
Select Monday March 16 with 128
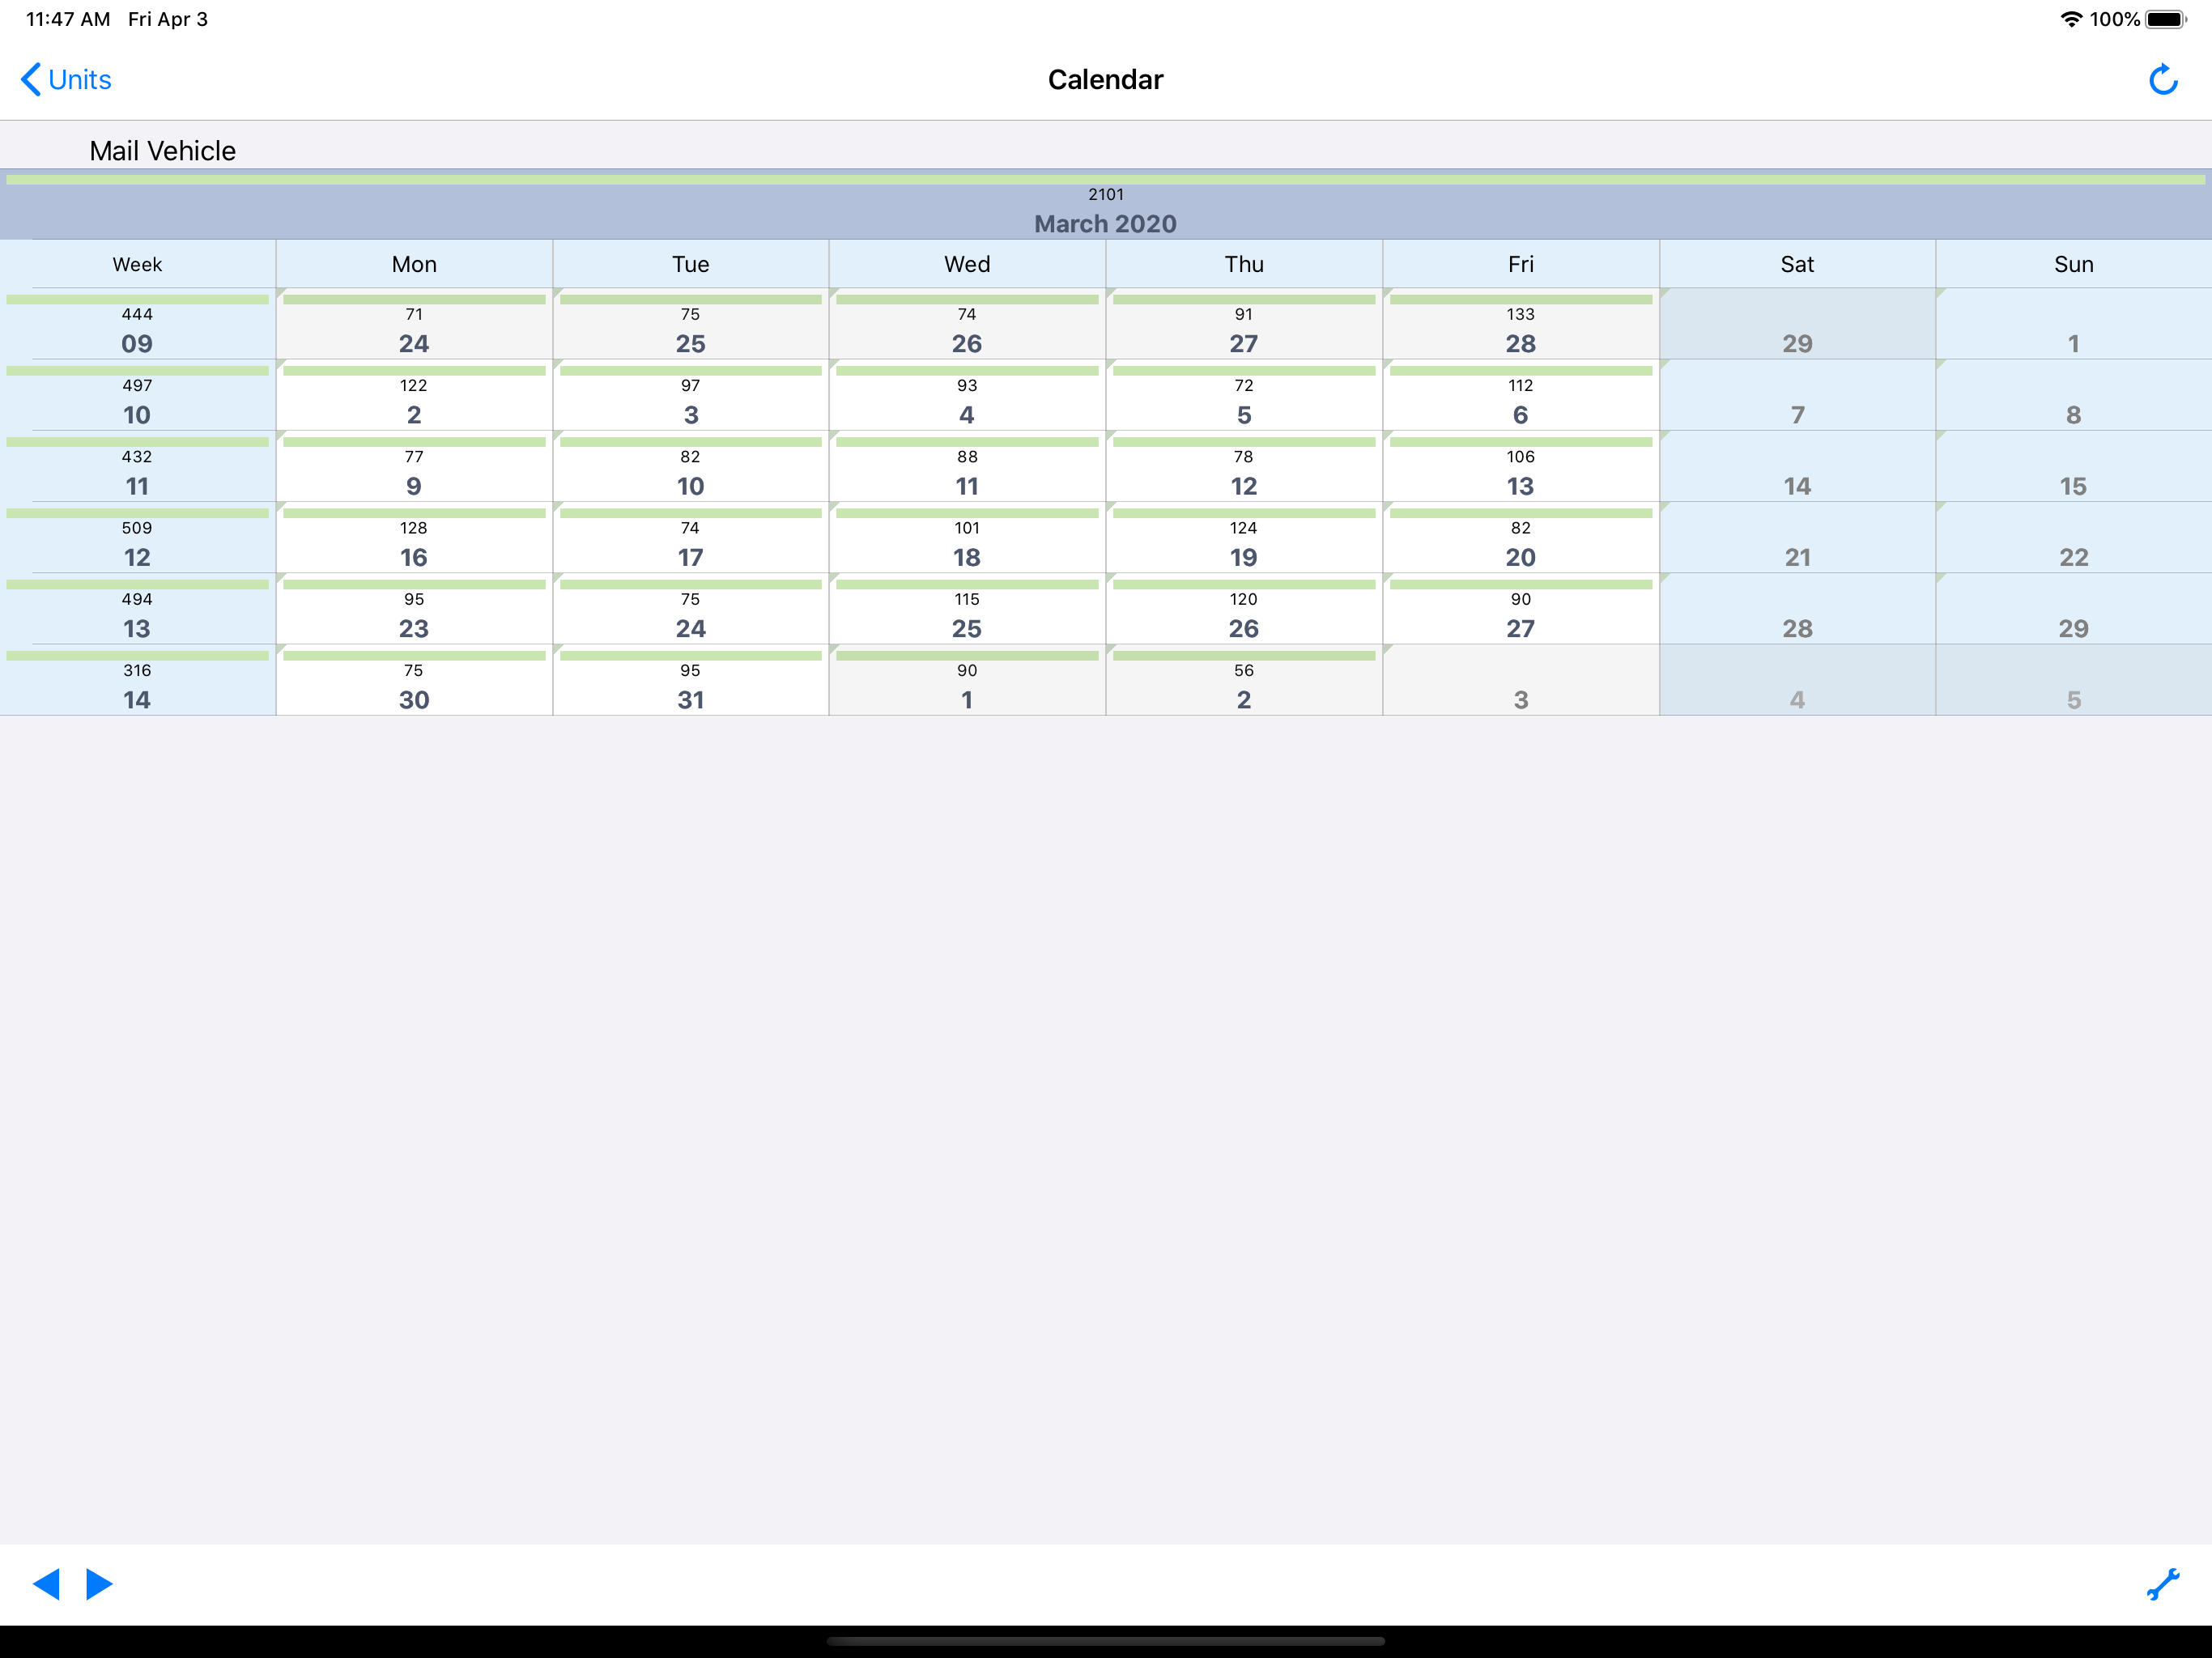point(414,538)
